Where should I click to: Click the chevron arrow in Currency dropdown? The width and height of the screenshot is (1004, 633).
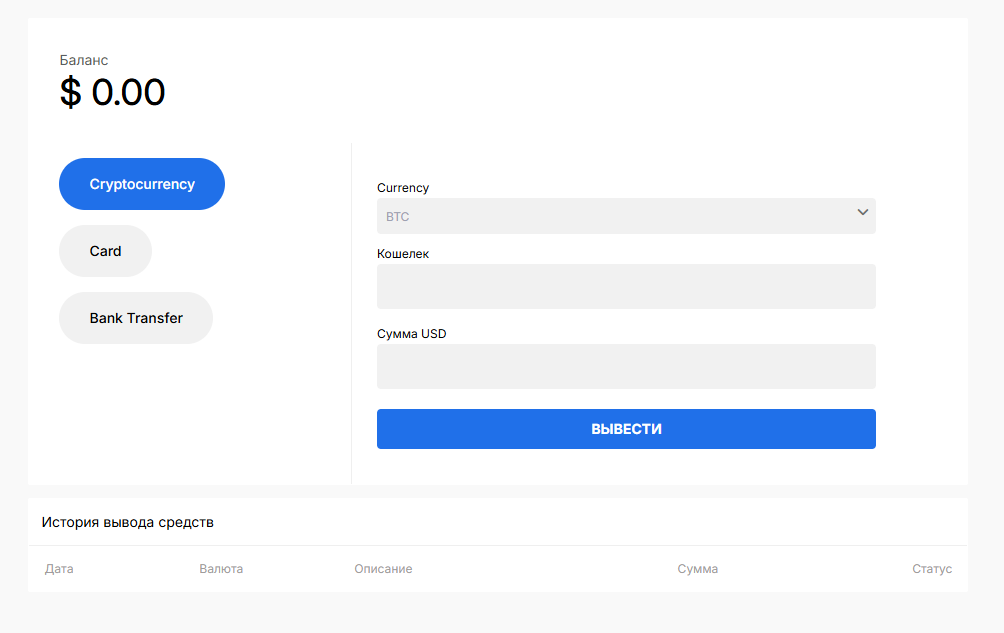pos(862,212)
